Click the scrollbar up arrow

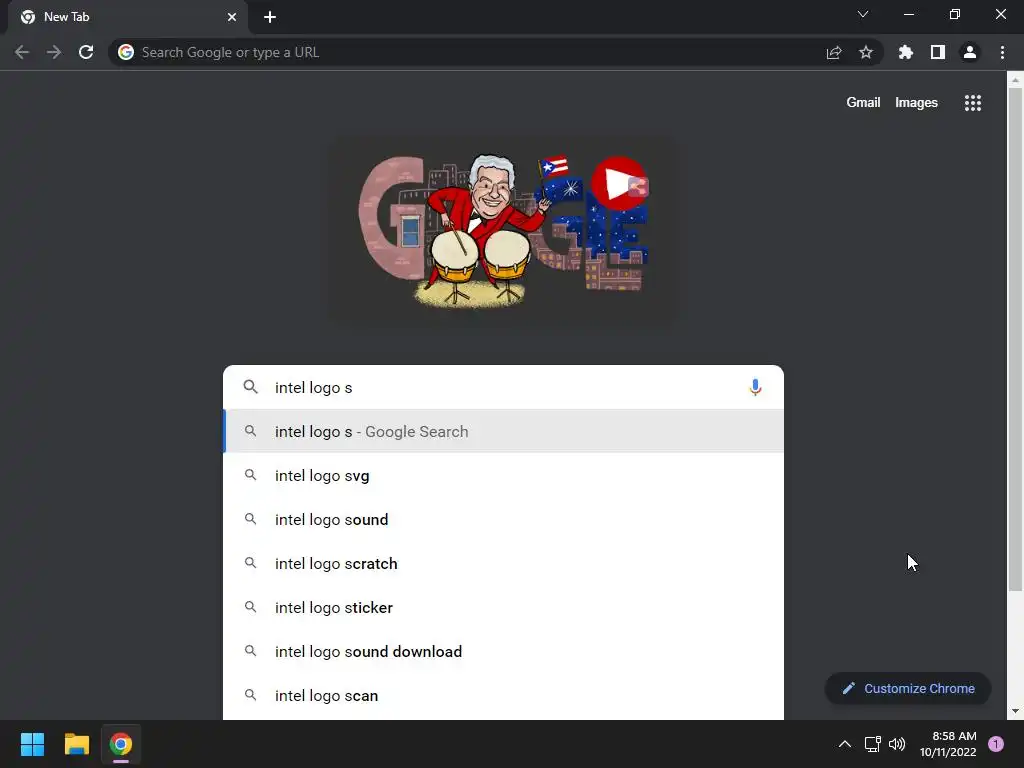click(x=1015, y=80)
